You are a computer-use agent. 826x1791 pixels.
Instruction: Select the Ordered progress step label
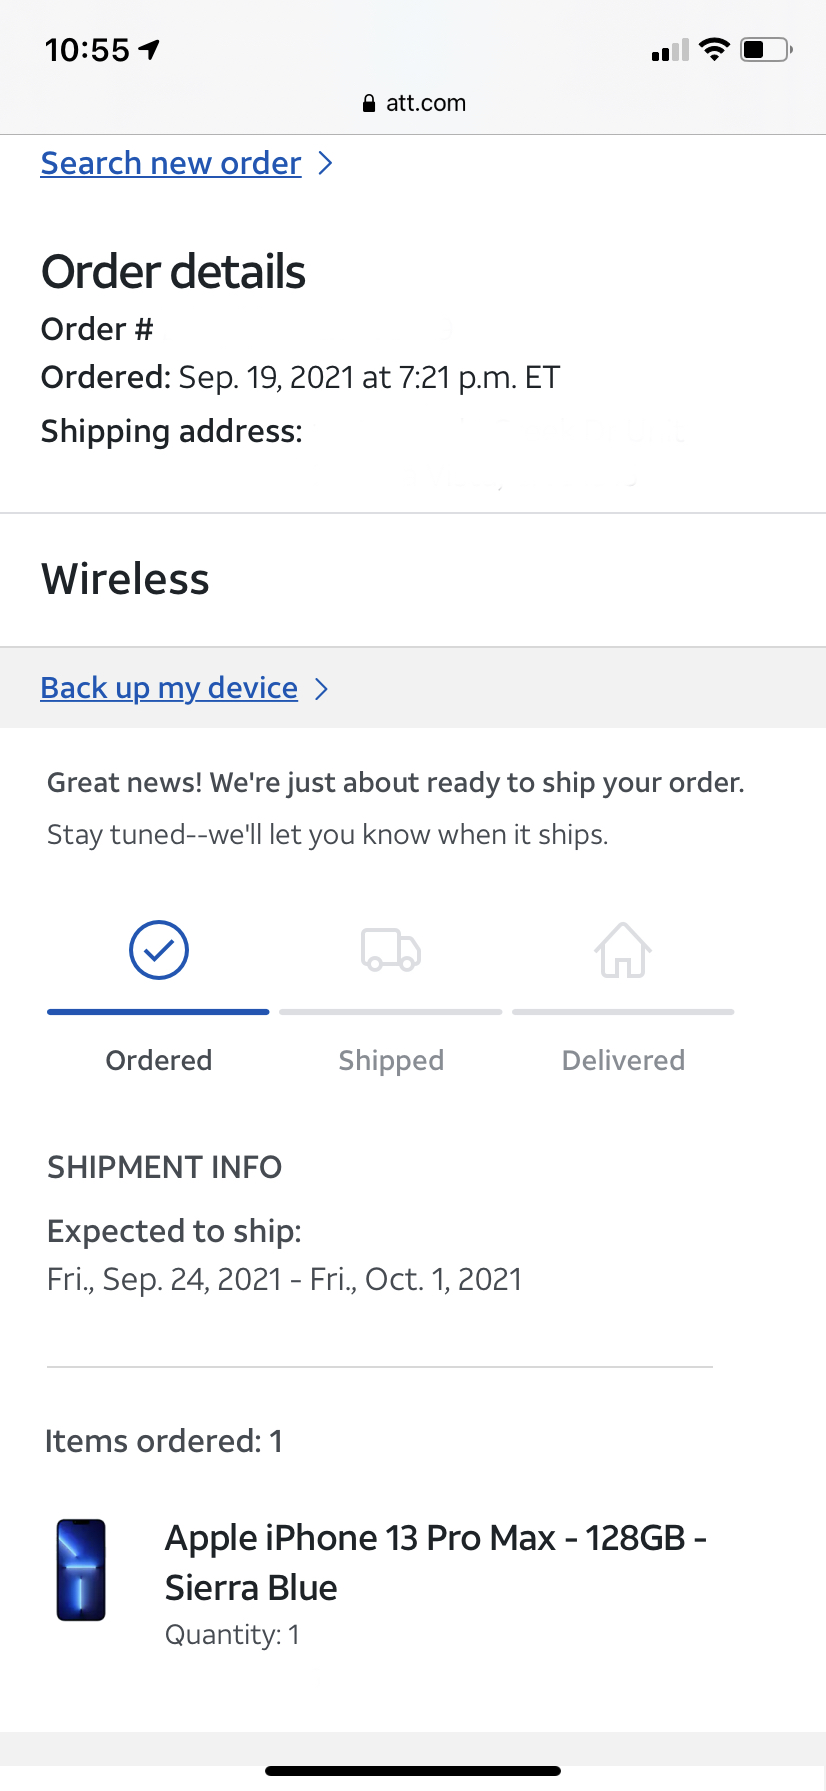click(159, 1060)
